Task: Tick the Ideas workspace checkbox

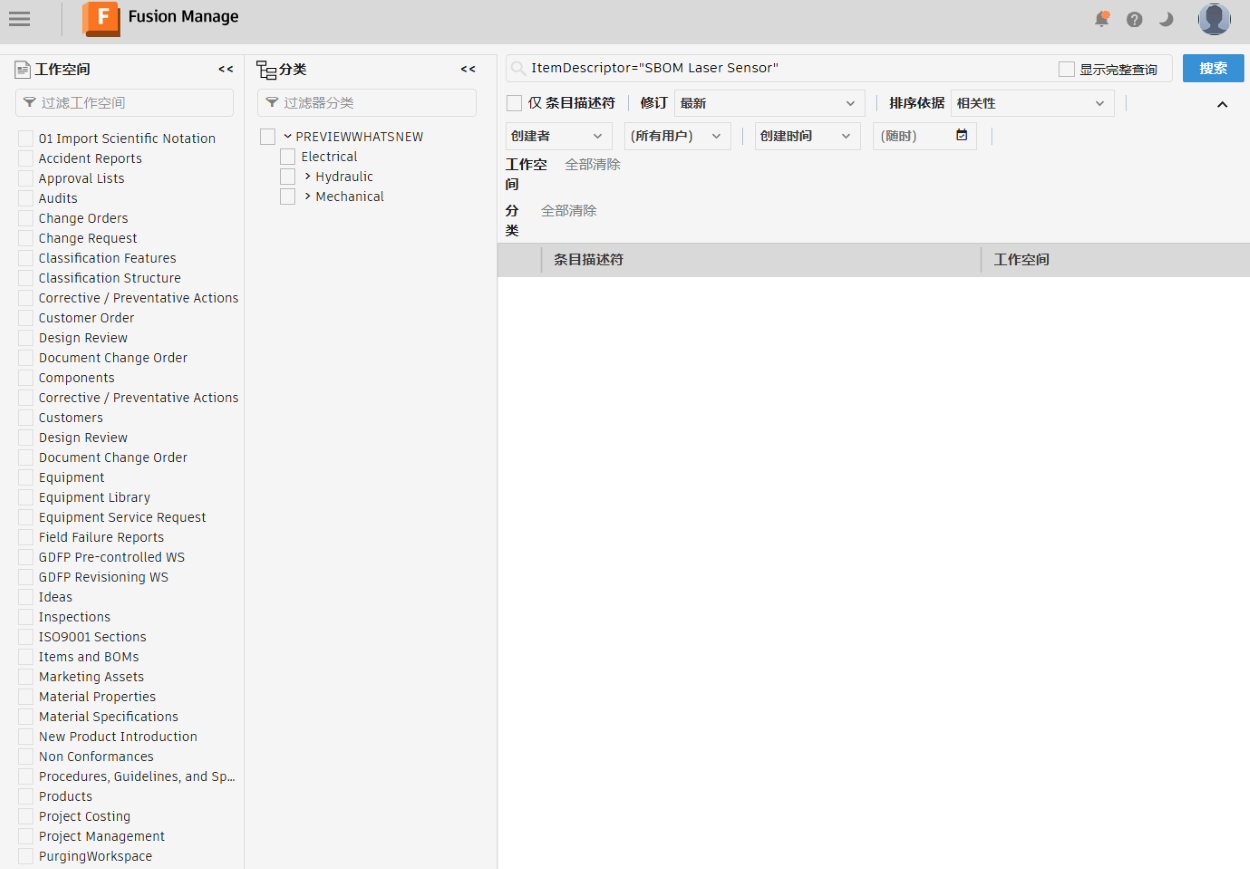Action: click(26, 597)
